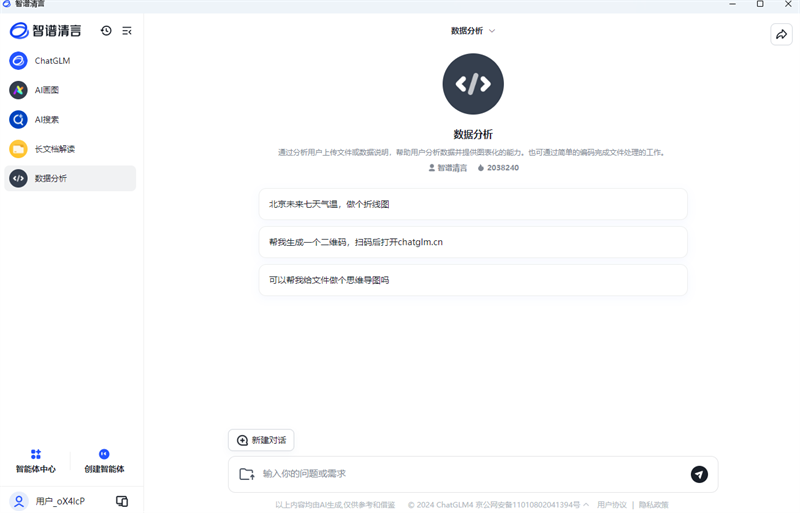Screen dimensions: 800x513
Task: Click the 输入你的问题或需求 input field
Action: pos(470,474)
